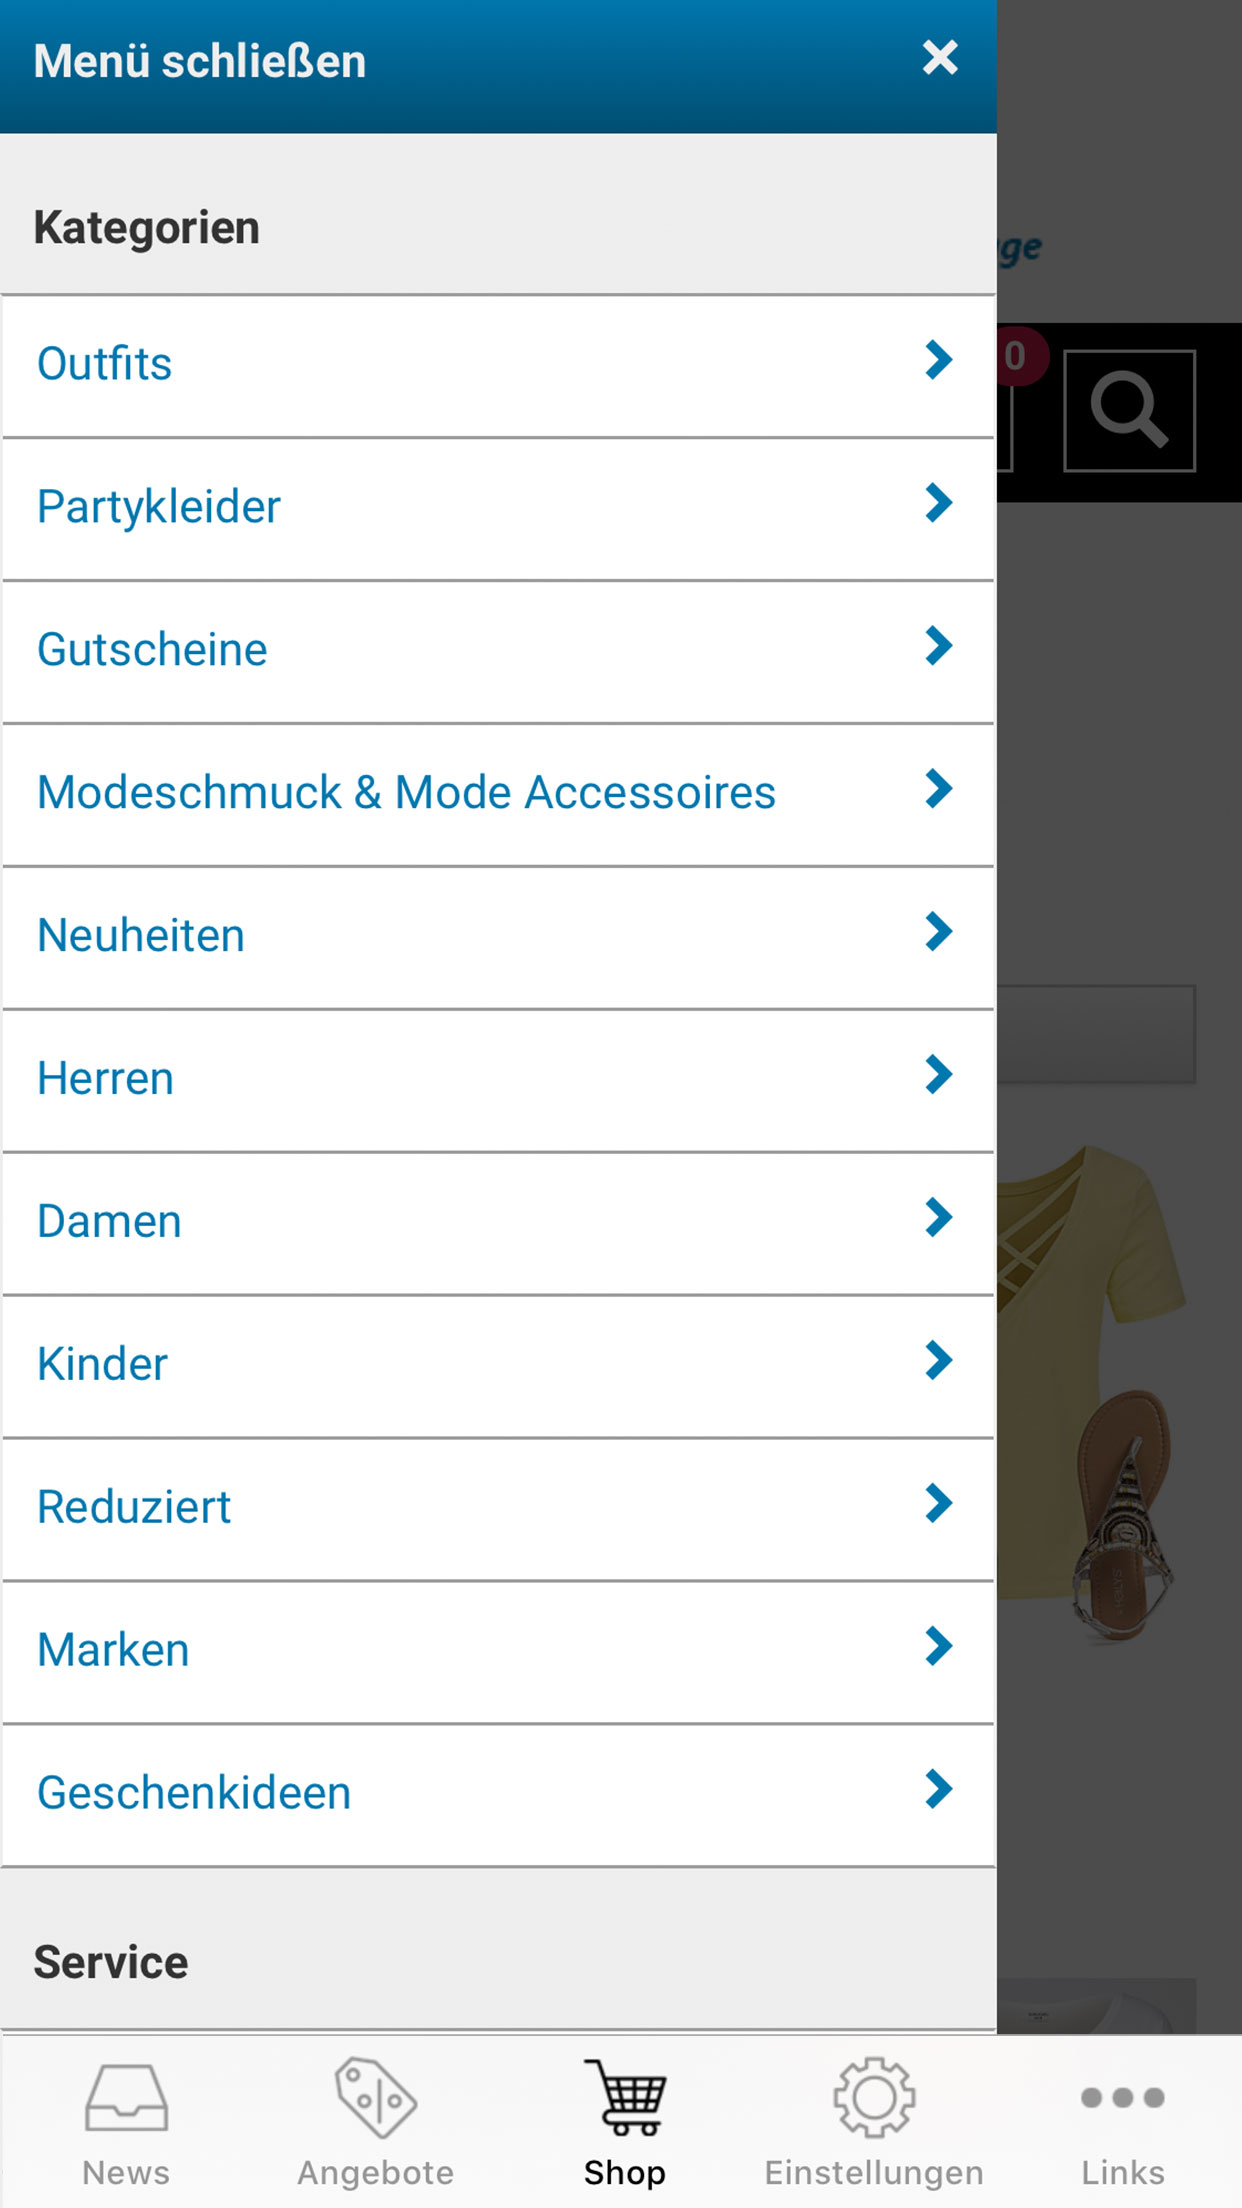Expand the Partykleider chevron arrow
The height and width of the screenshot is (2208, 1242).
938,503
